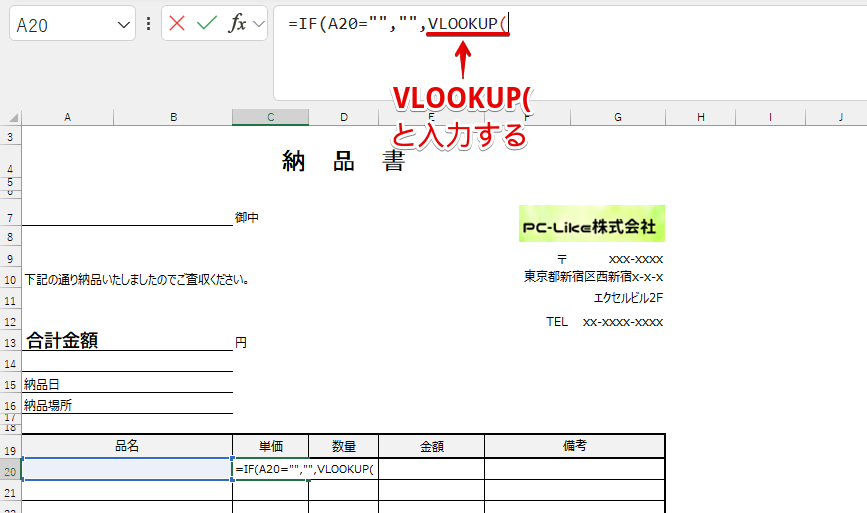
Task: Click the address 東京都新宿区西新宿x-x-x
Action: coord(593,276)
